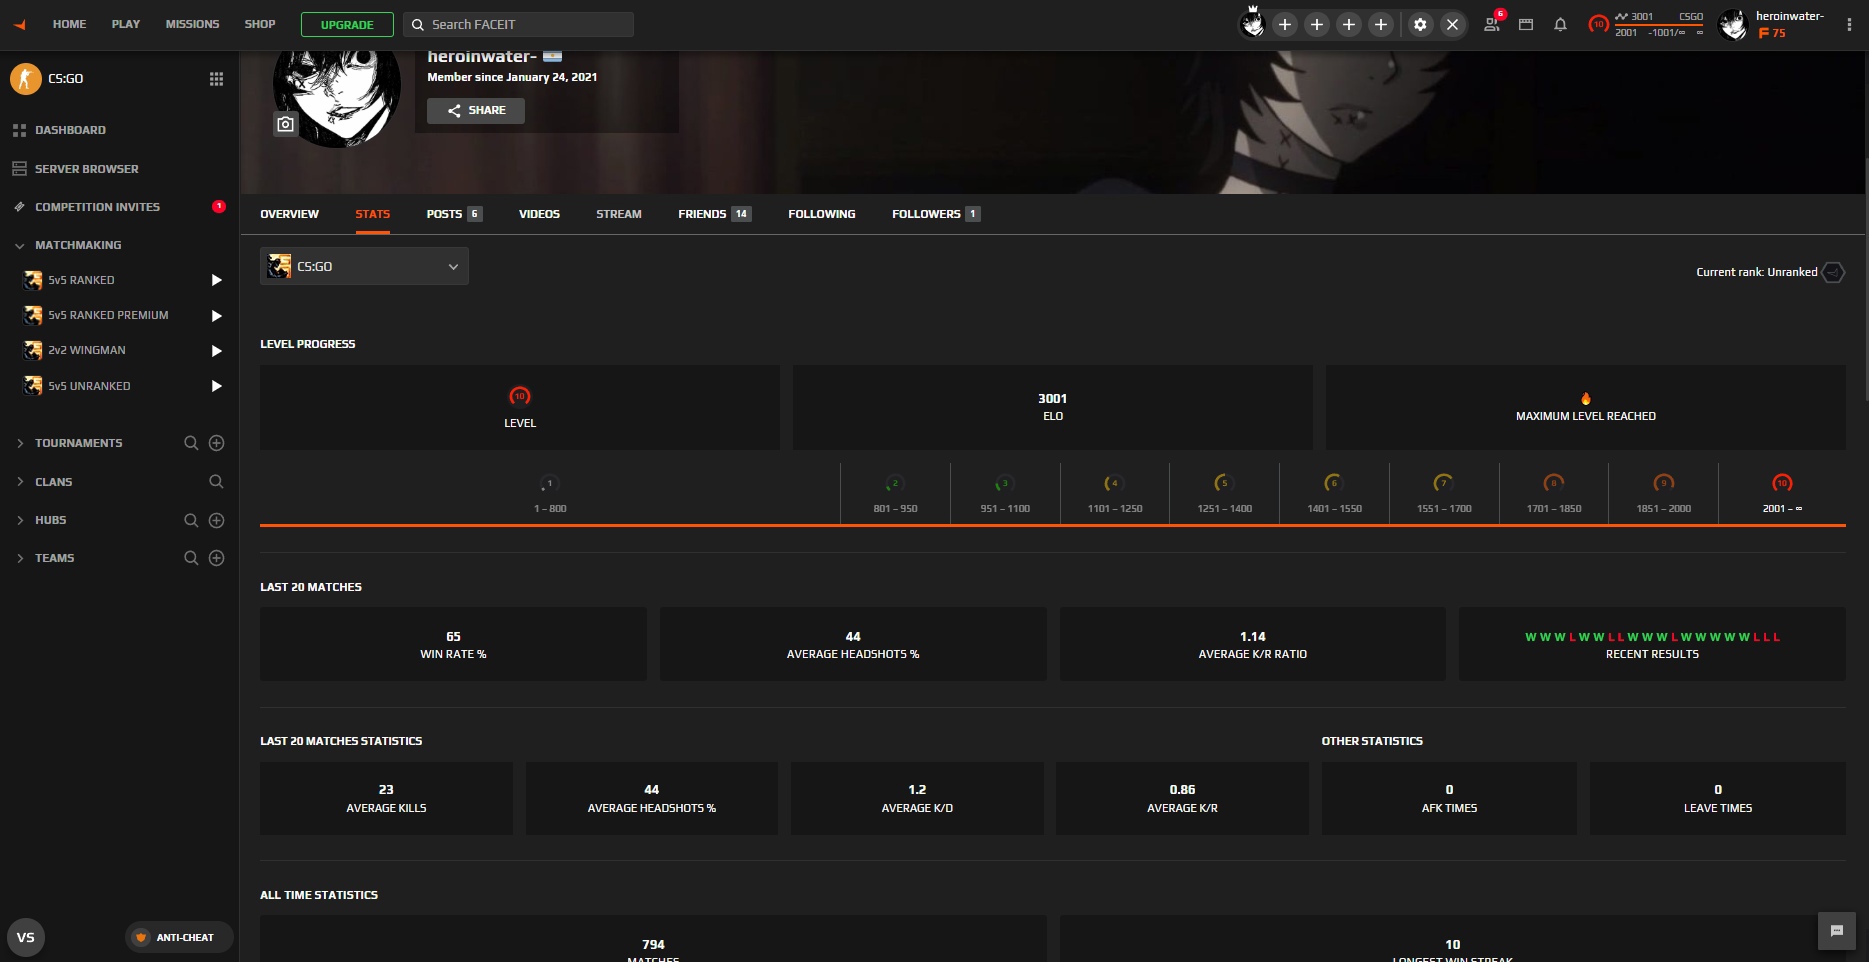The height and width of the screenshot is (962, 1869).
Task: Play 5v5 Ranked matchmaking
Action: click(216, 280)
